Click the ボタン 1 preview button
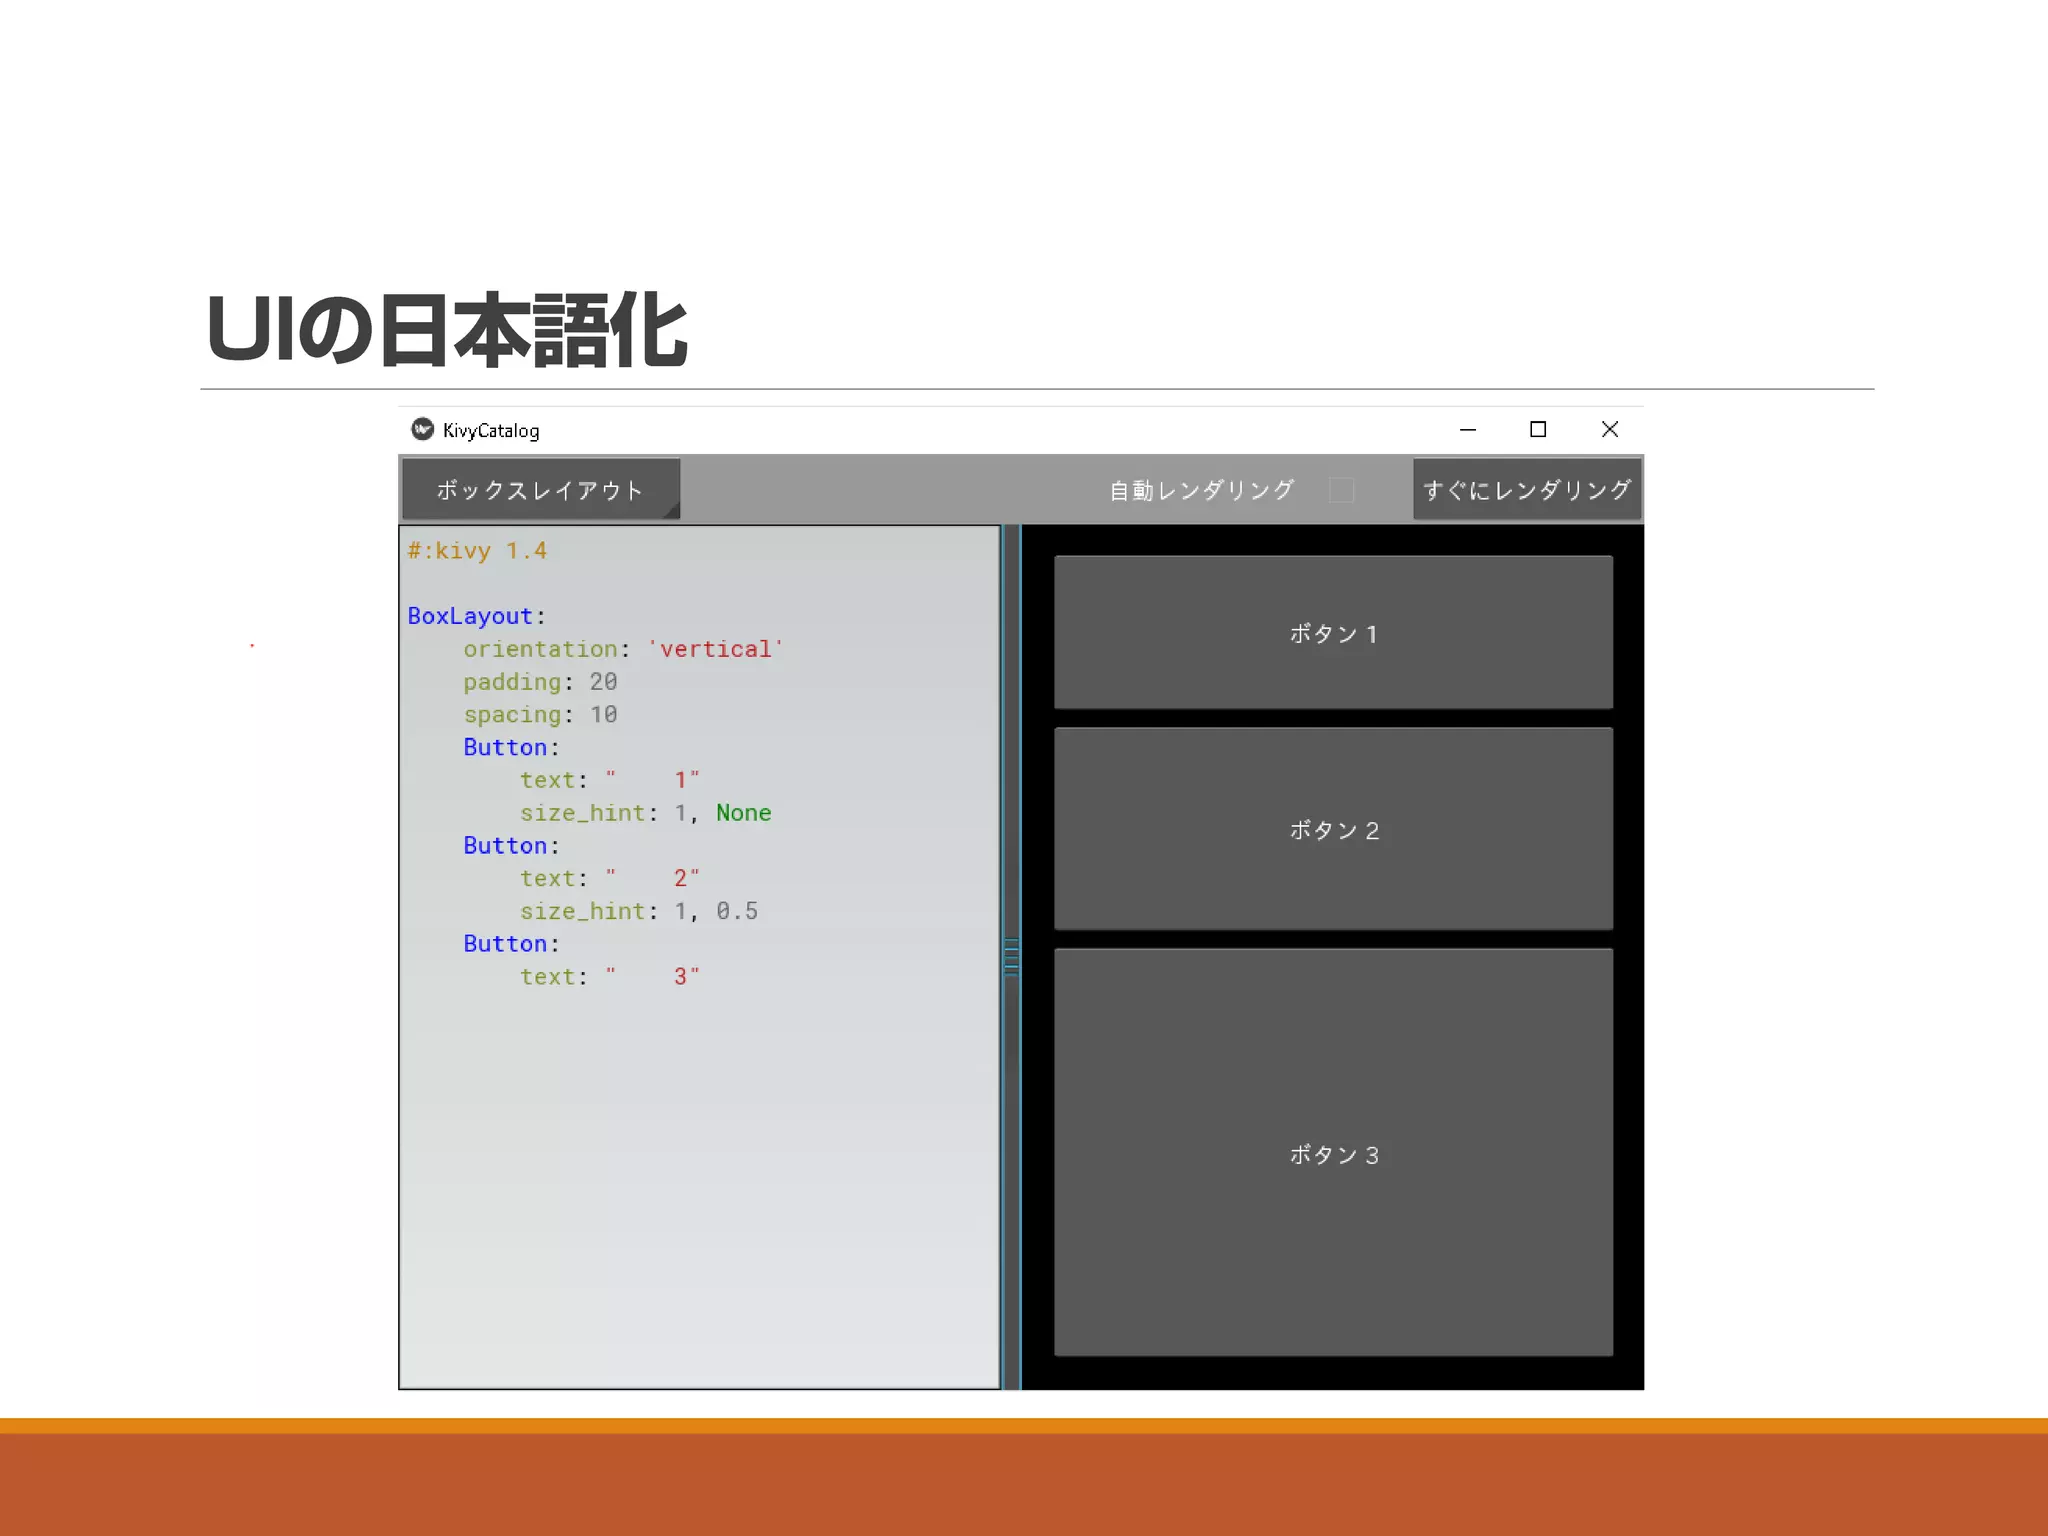Image resolution: width=2048 pixels, height=1536 pixels. 1333,633
